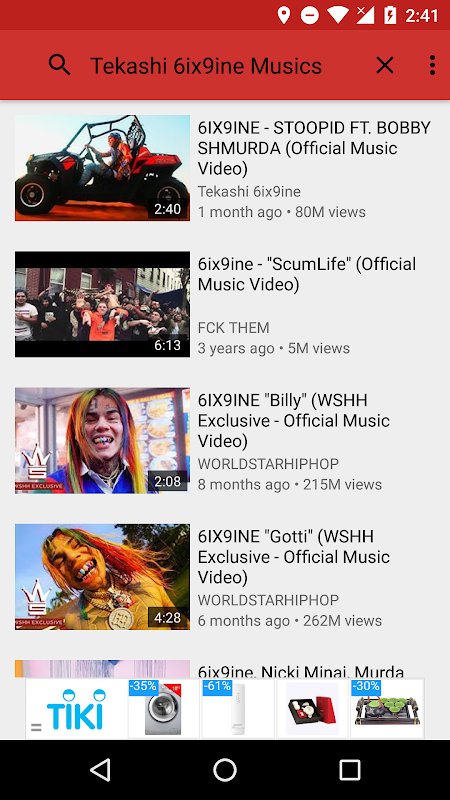
Task: Tap the Gotti video thumbnail image
Action: click(103, 577)
